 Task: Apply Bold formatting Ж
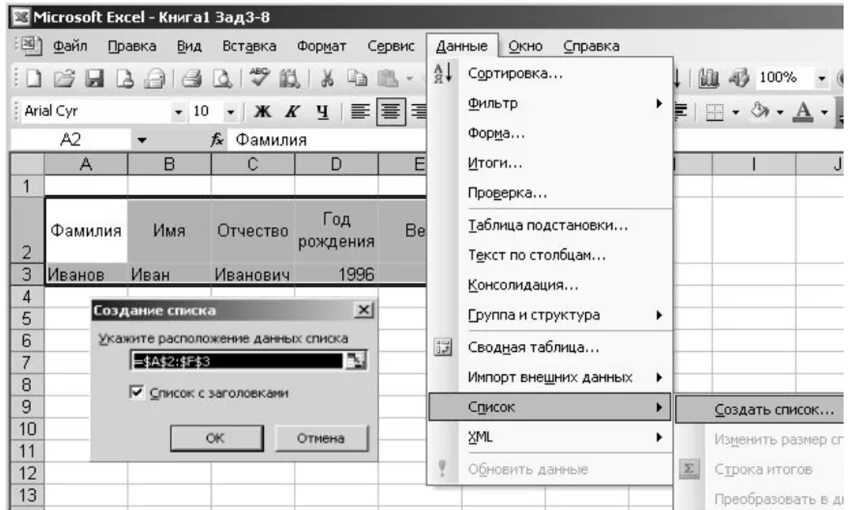[x=263, y=111]
